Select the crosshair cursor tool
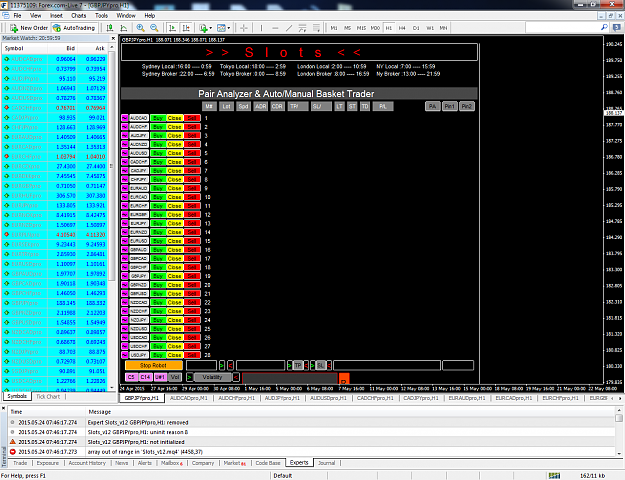 pyautogui.click(x=244, y=28)
